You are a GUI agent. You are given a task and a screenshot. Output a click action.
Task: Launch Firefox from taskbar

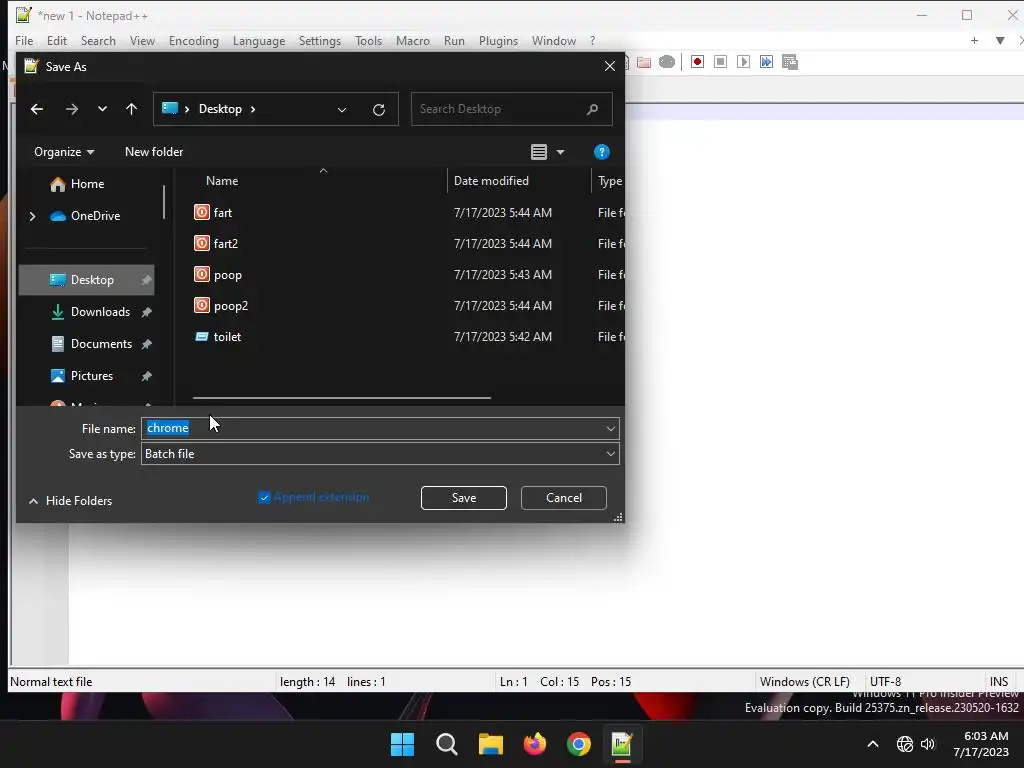[x=535, y=744]
